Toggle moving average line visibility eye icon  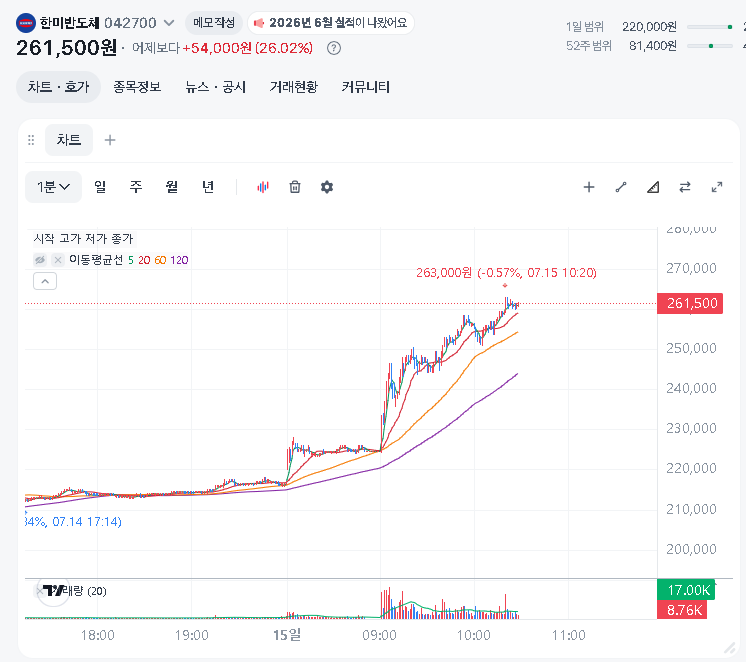tap(40, 260)
